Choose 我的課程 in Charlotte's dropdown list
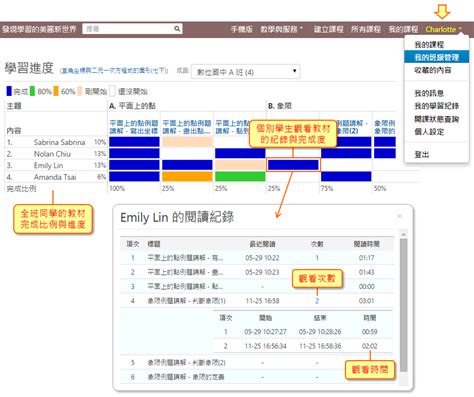Viewport: 474px width, 397px height. [x=429, y=45]
